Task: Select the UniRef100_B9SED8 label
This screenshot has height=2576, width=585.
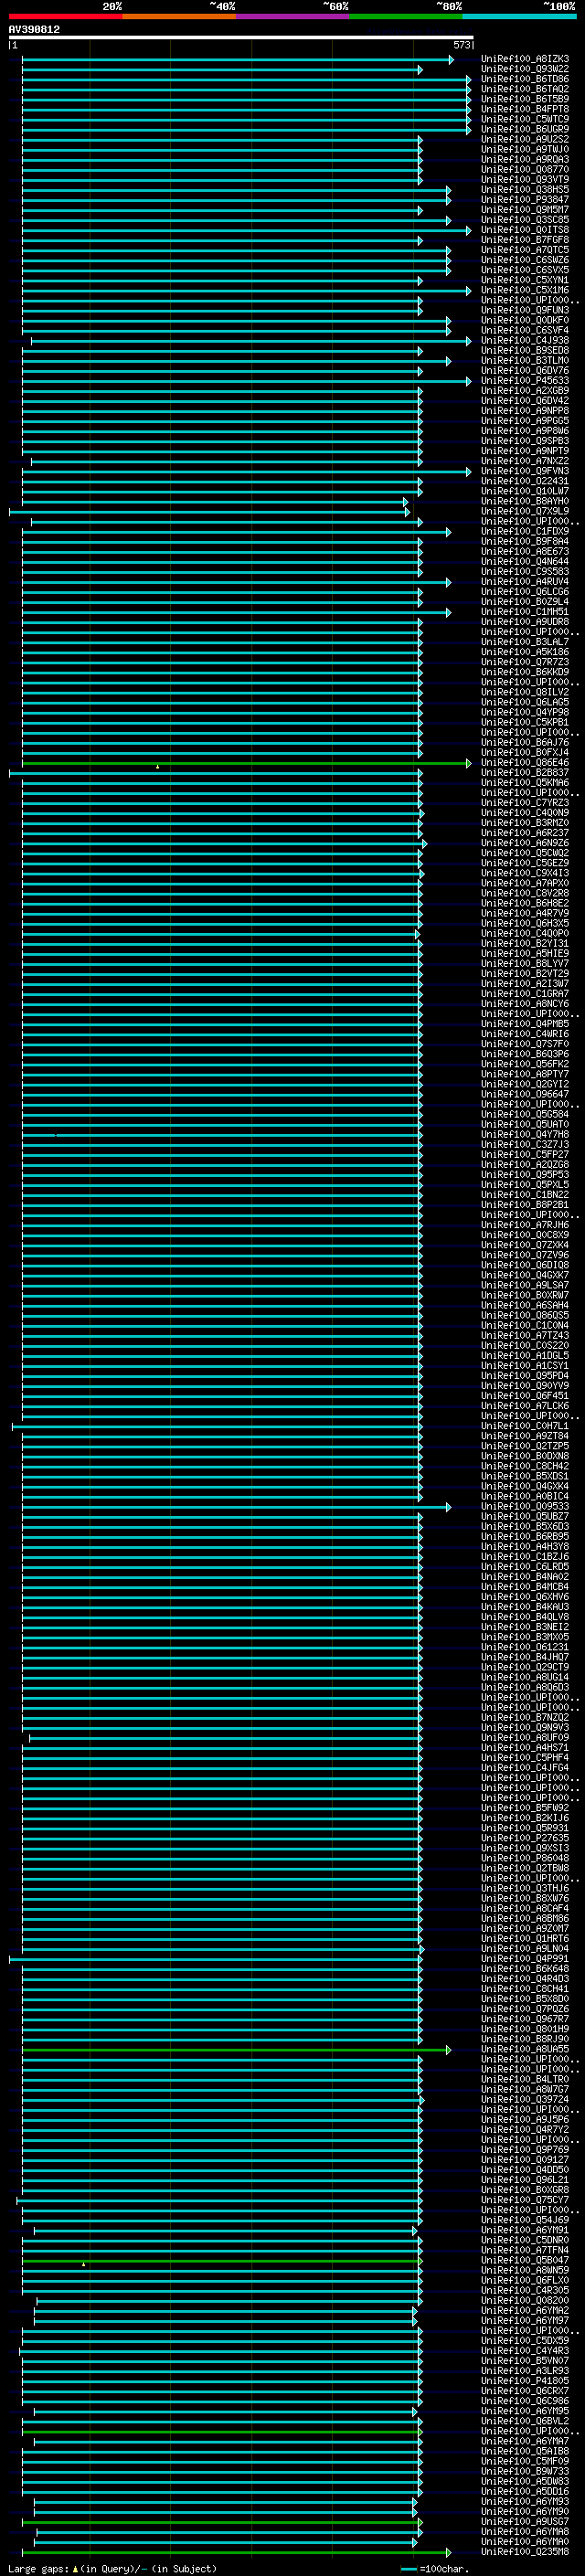Action: [525, 351]
